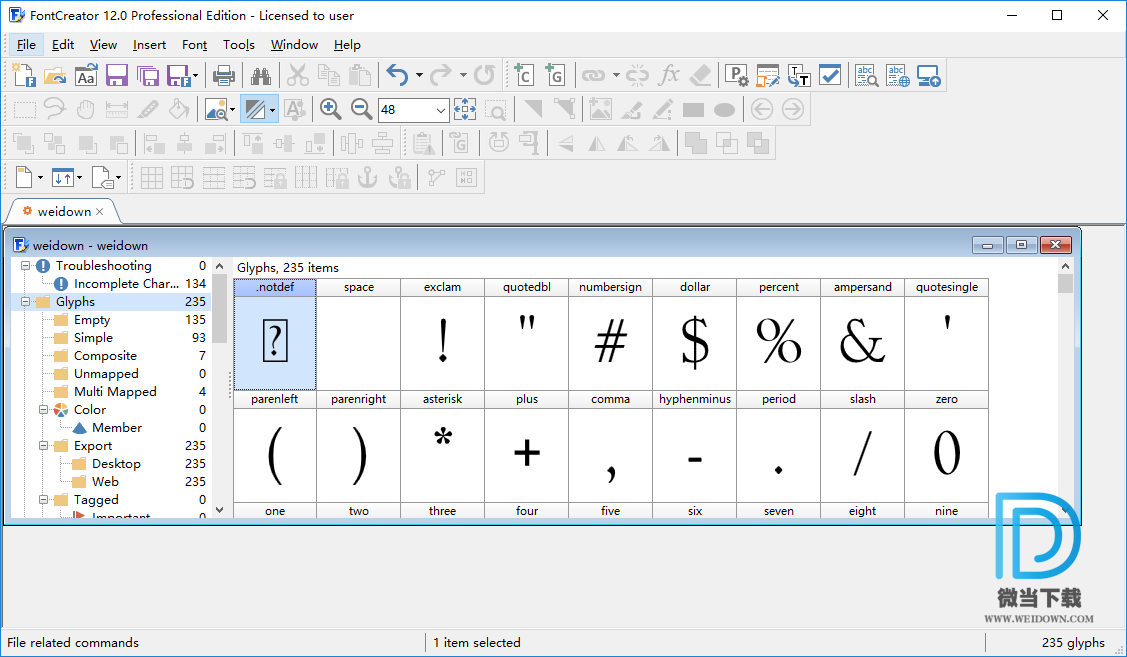Open the Tools menu
This screenshot has height=657, width=1127.
click(238, 45)
